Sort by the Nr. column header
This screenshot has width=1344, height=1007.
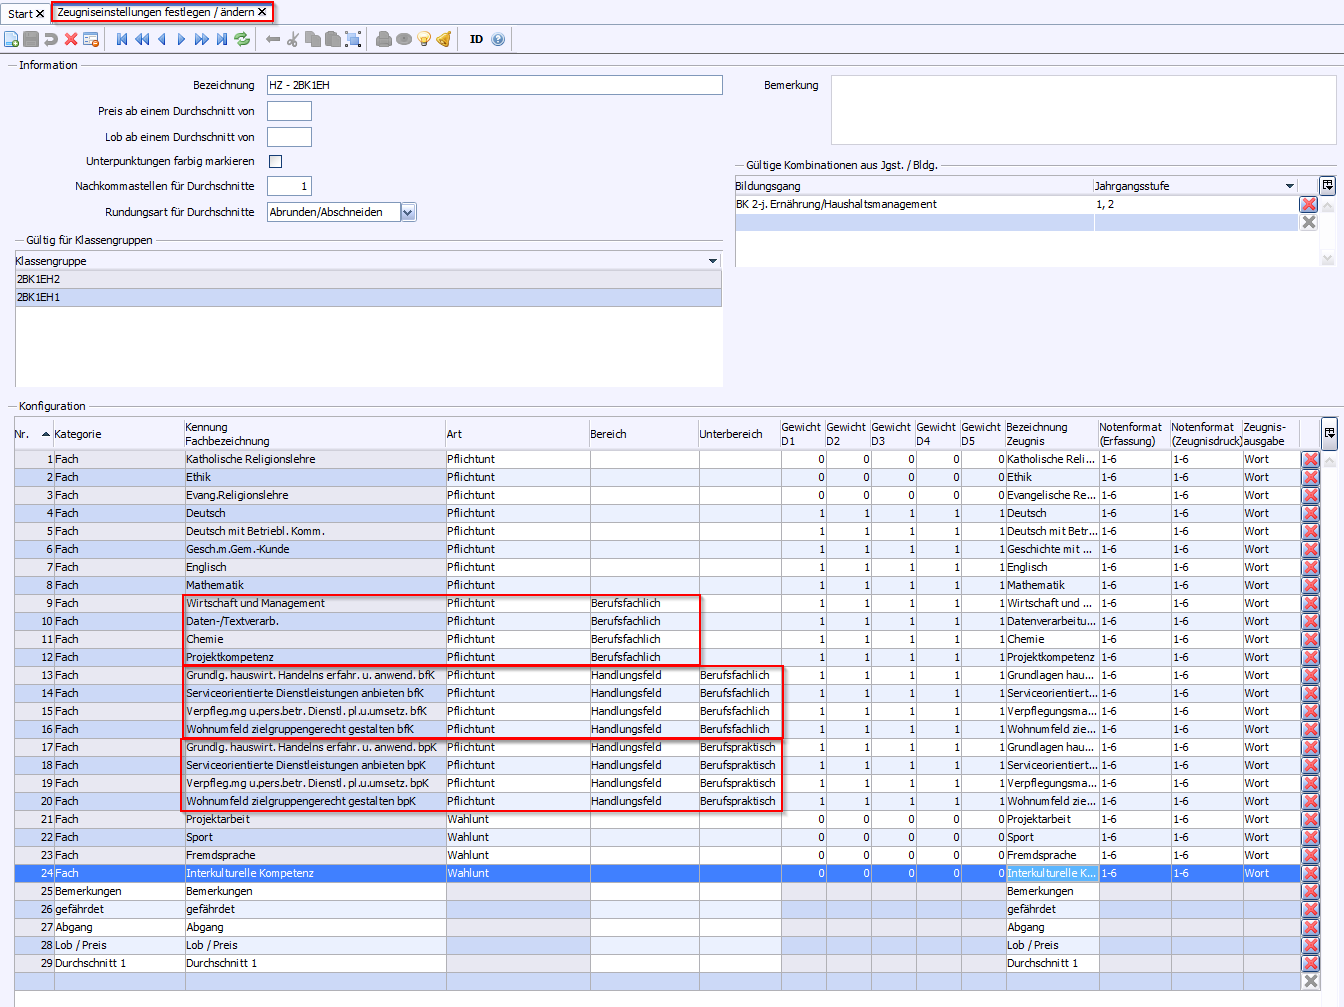point(30,434)
